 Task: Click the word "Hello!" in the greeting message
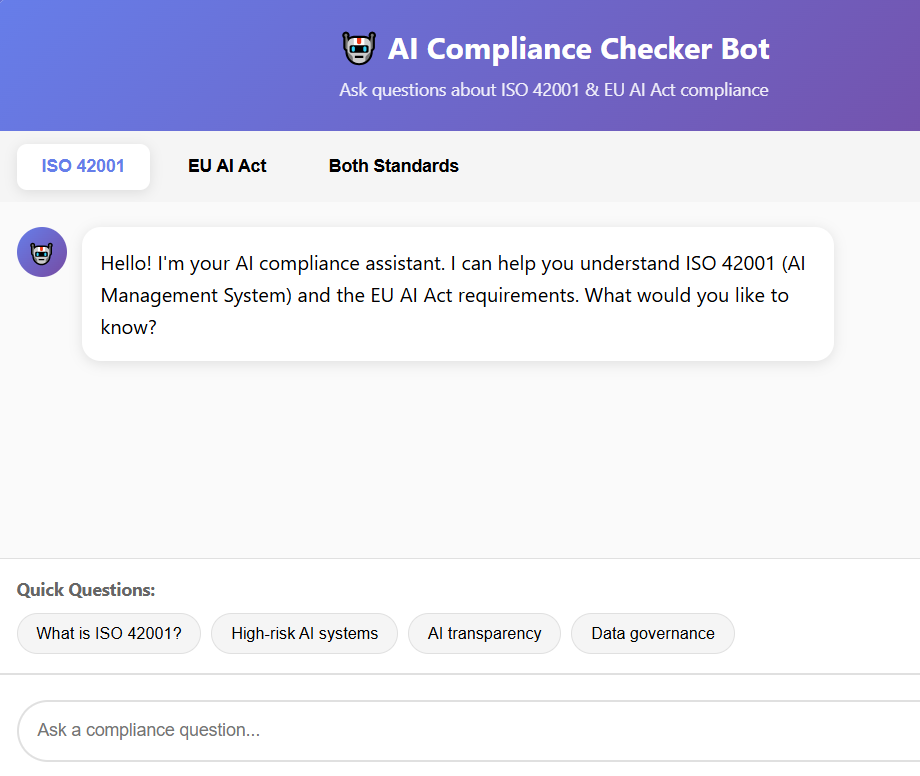click(x=126, y=264)
